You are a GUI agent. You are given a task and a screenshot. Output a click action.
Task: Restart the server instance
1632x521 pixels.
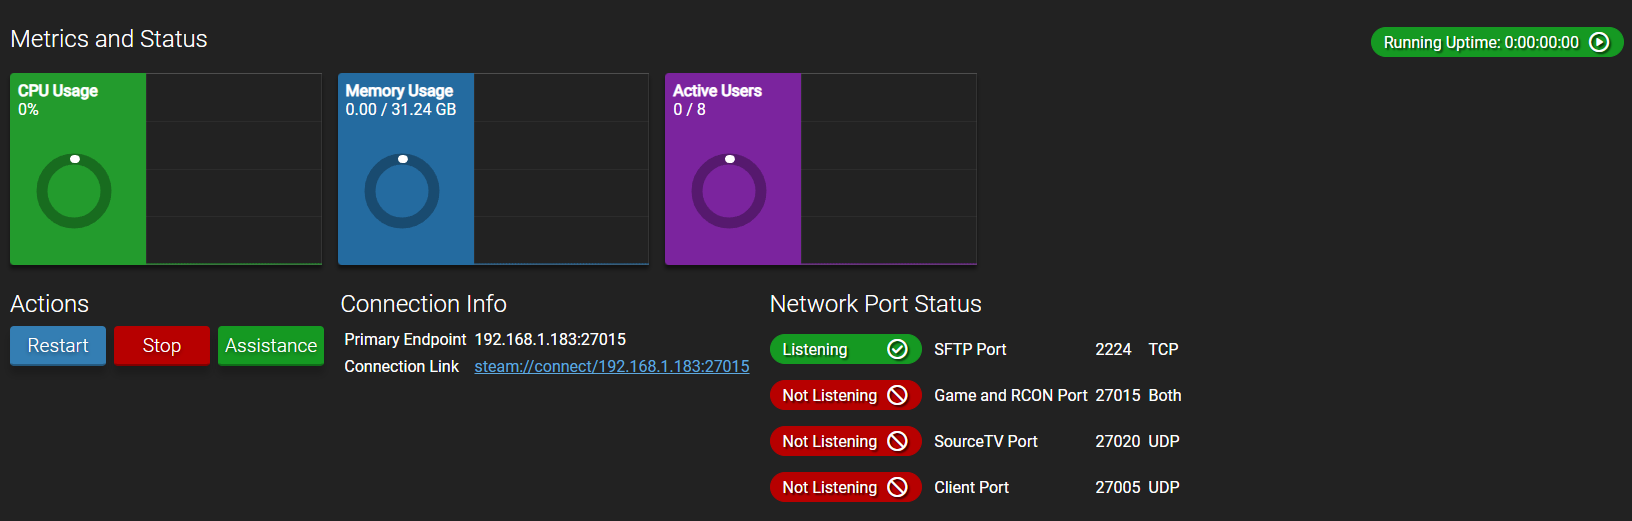[x=58, y=346]
